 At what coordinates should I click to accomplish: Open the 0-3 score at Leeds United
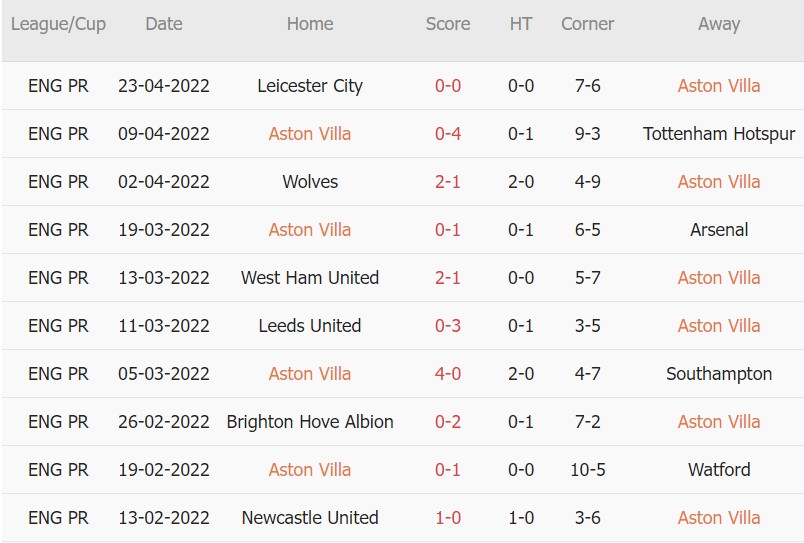click(448, 326)
